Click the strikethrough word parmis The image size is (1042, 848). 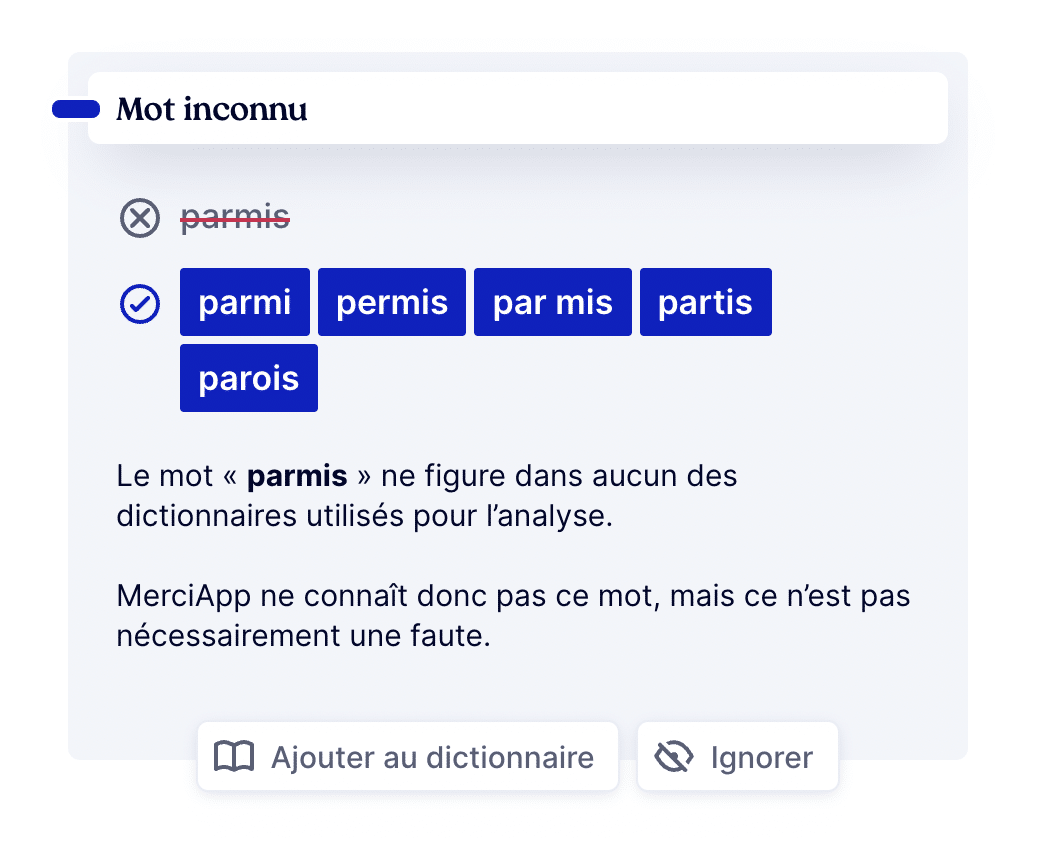pyautogui.click(x=235, y=218)
